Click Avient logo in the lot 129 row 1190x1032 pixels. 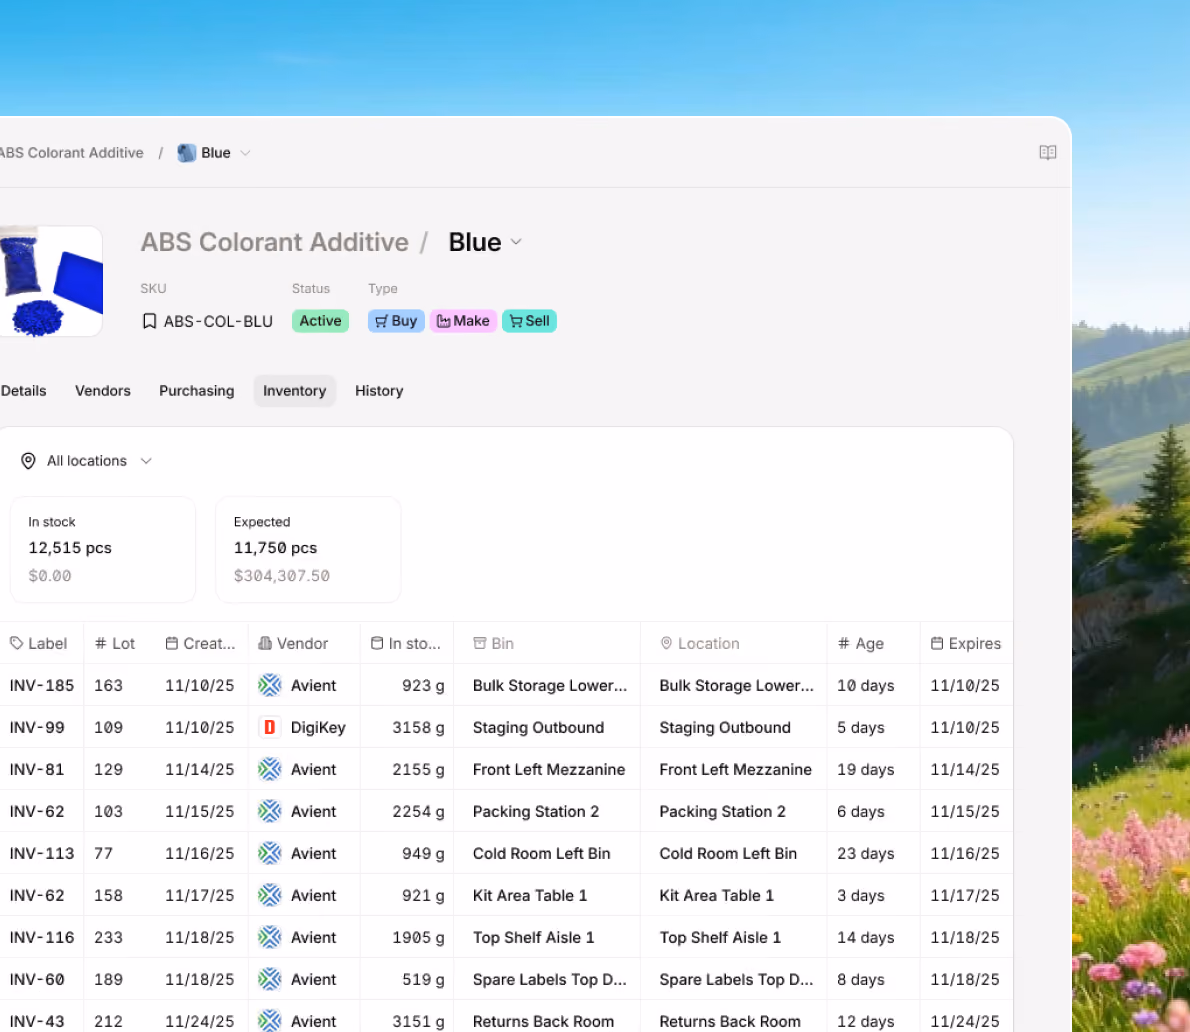269,769
